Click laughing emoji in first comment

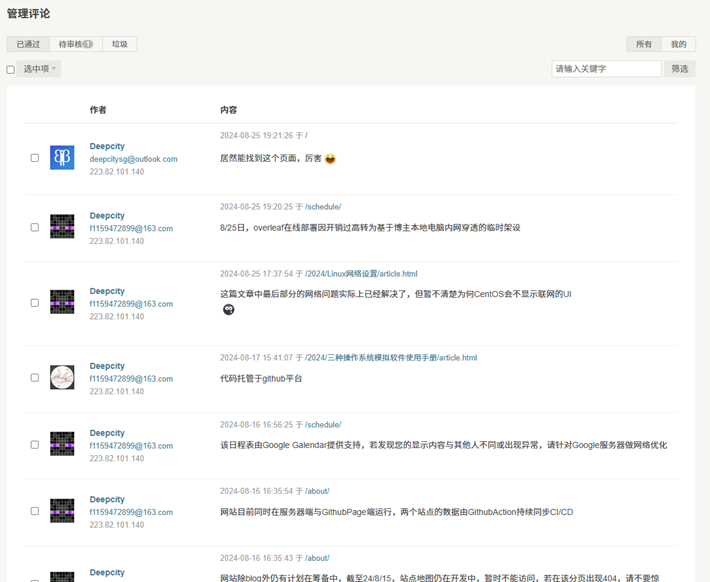(x=331, y=159)
